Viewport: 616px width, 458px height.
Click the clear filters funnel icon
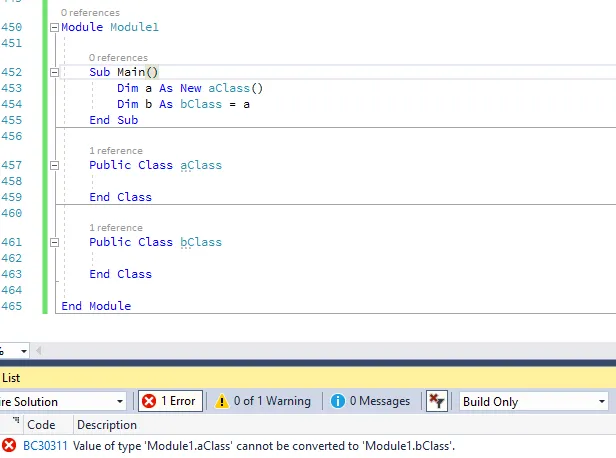[436, 401]
